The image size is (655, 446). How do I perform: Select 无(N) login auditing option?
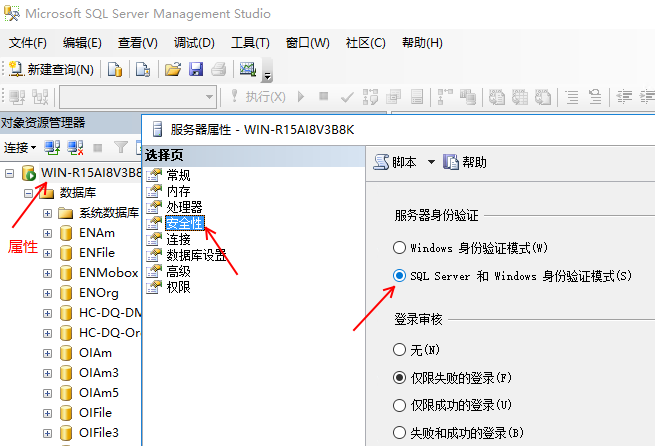pos(400,350)
